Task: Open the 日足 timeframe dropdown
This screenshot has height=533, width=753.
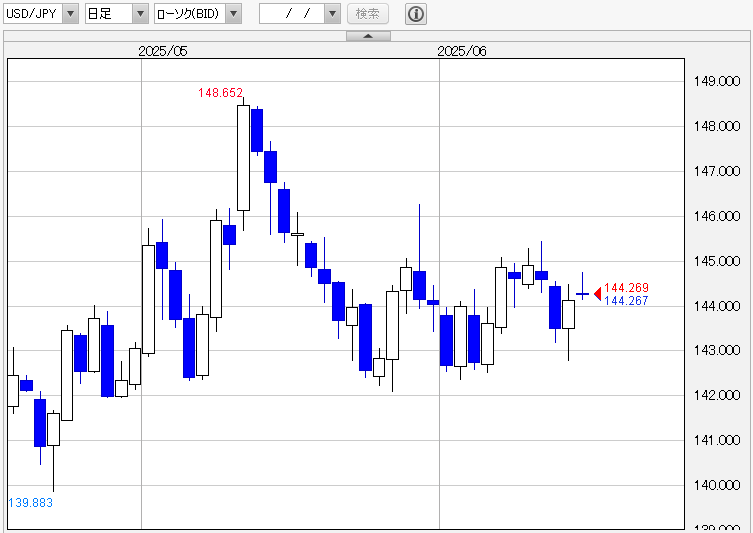Action: [117, 13]
